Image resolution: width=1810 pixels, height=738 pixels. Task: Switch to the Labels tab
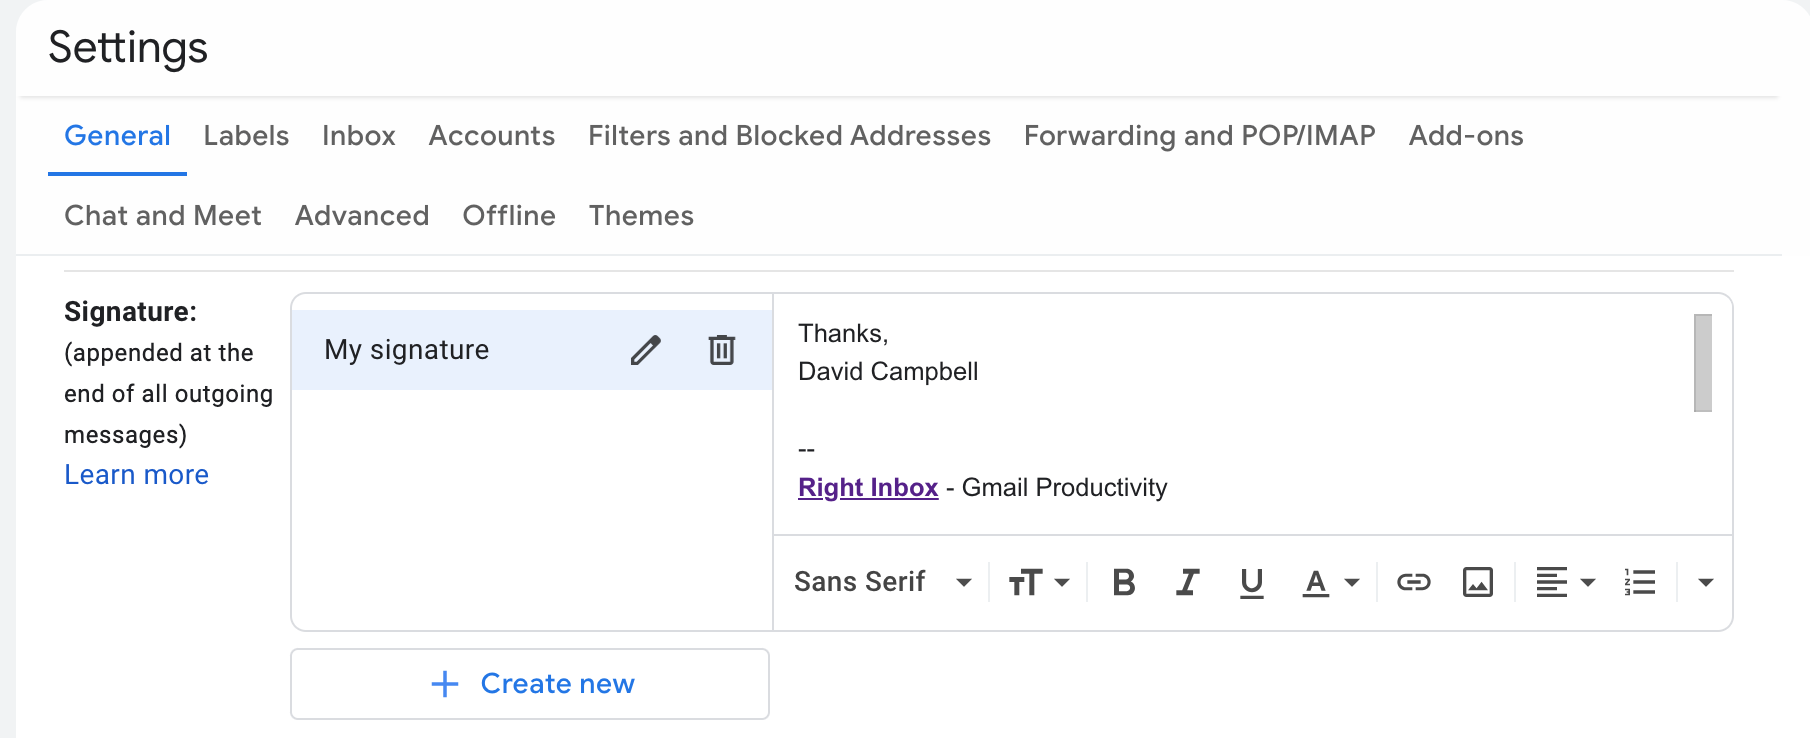coord(246,136)
